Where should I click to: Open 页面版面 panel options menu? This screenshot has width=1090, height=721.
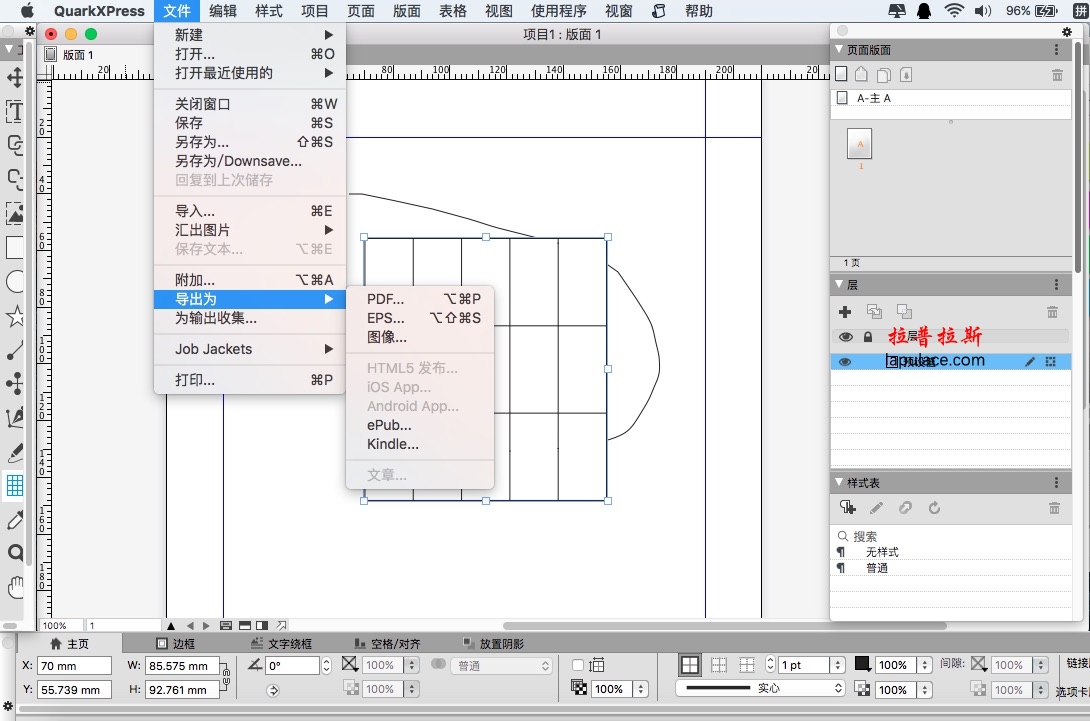click(1056, 49)
